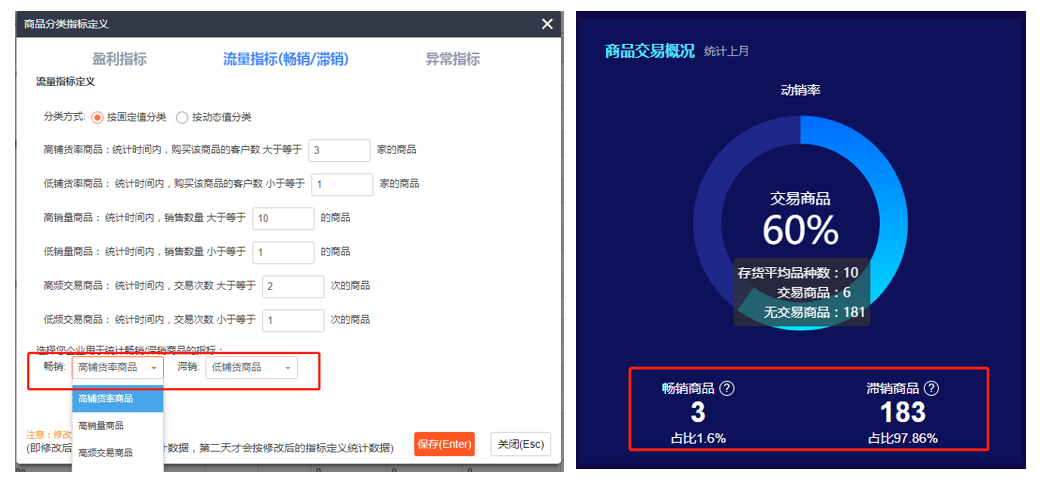Click help icon next to 畅销商品
The image size is (1043, 484).
click(x=727, y=389)
